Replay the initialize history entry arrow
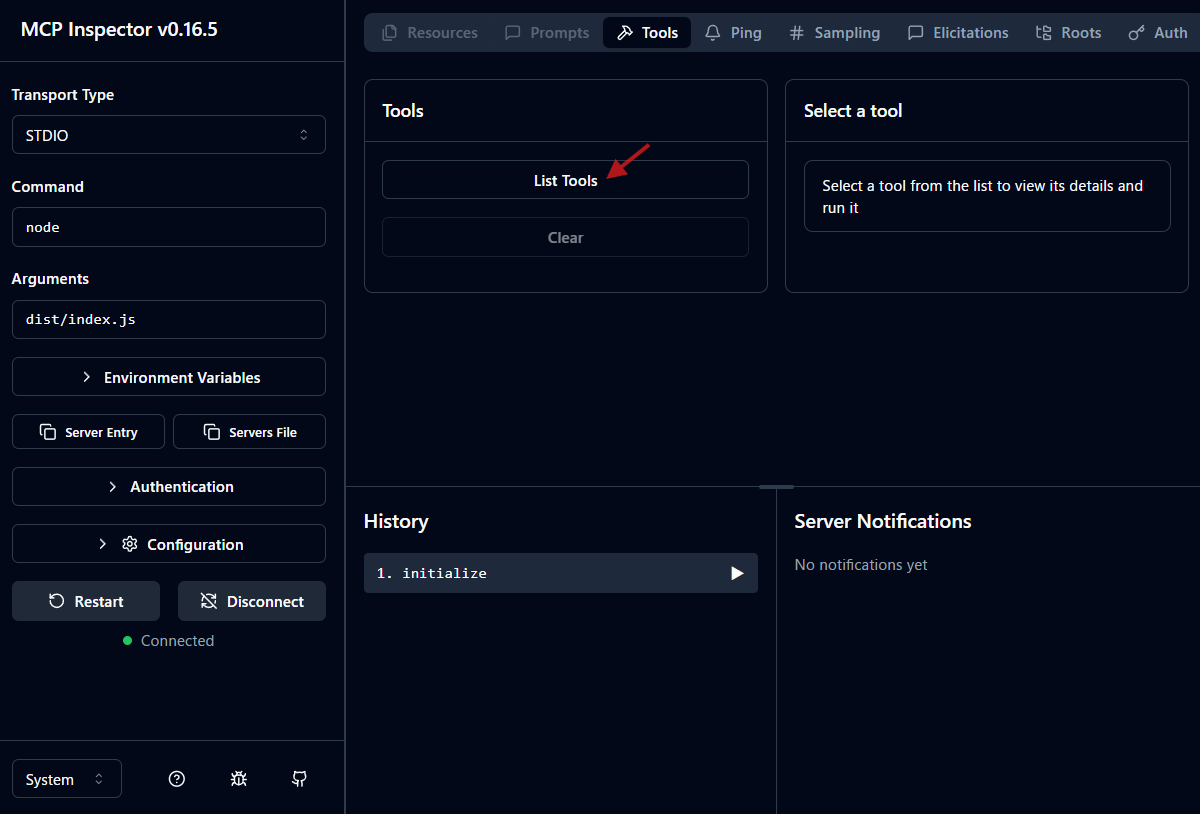1200x814 pixels. click(737, 573)
